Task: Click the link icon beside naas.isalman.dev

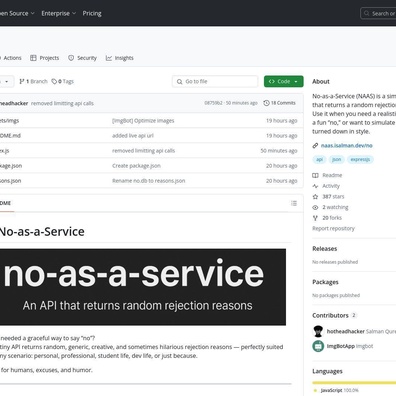Action: (315, 146)
